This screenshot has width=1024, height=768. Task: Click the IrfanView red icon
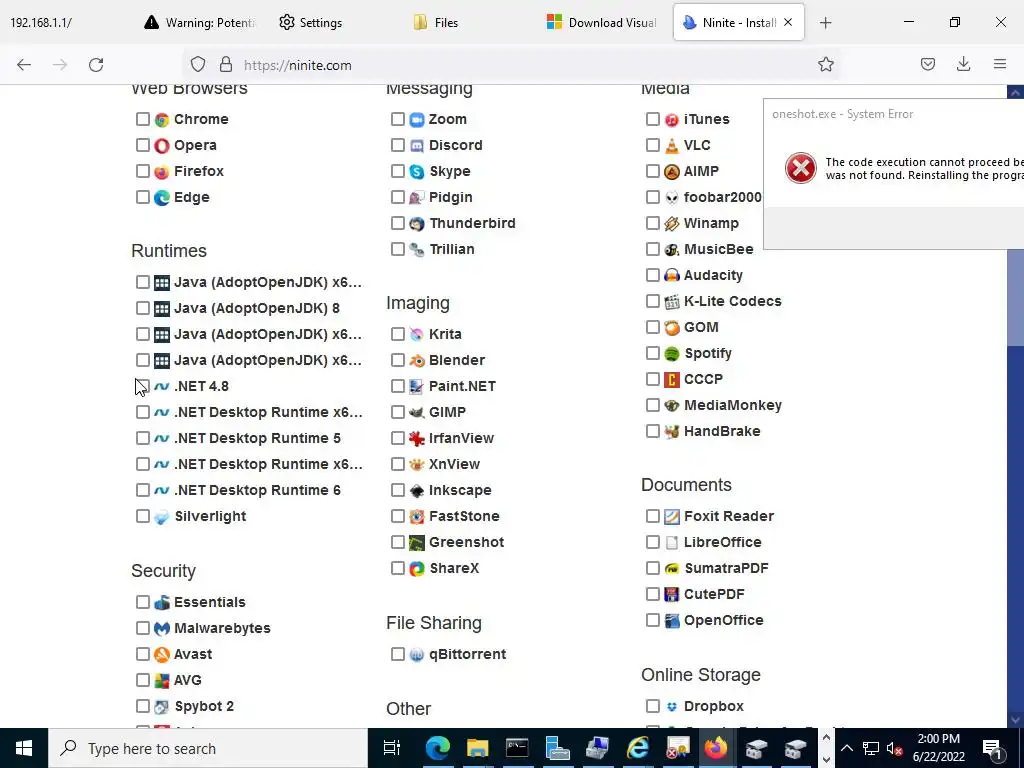coord(417,438)
